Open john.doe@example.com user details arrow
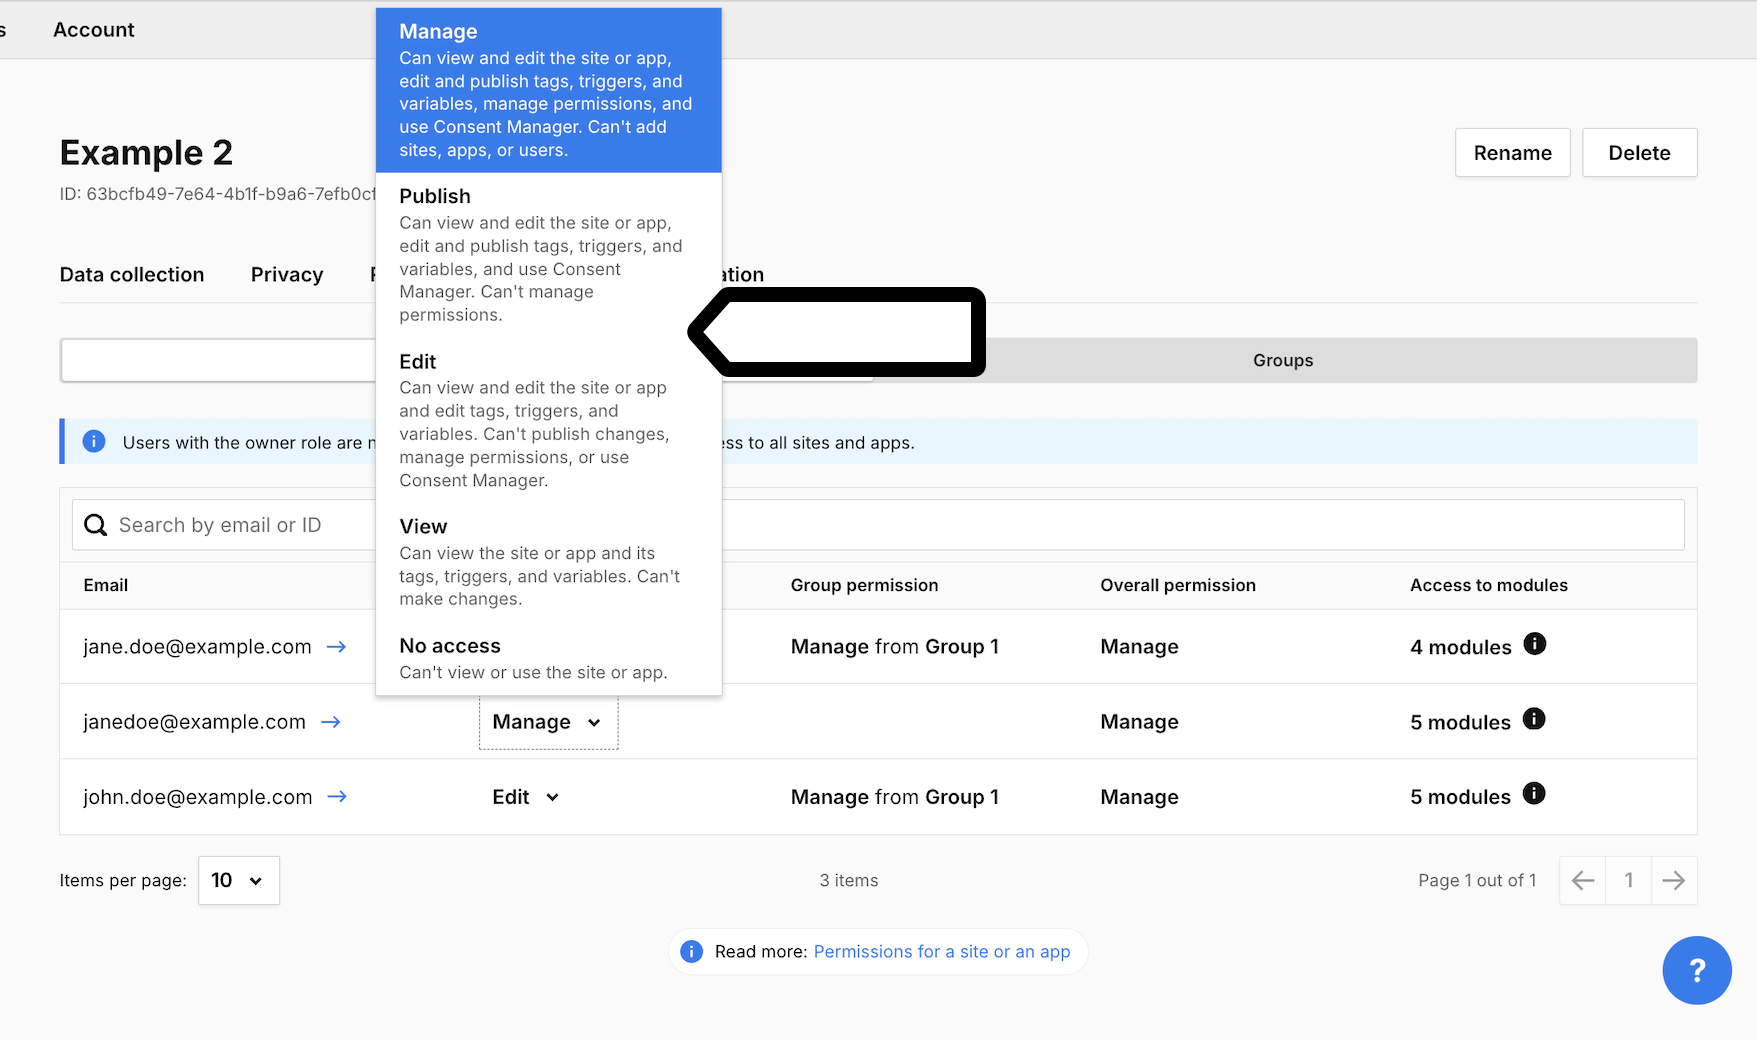 337,797
